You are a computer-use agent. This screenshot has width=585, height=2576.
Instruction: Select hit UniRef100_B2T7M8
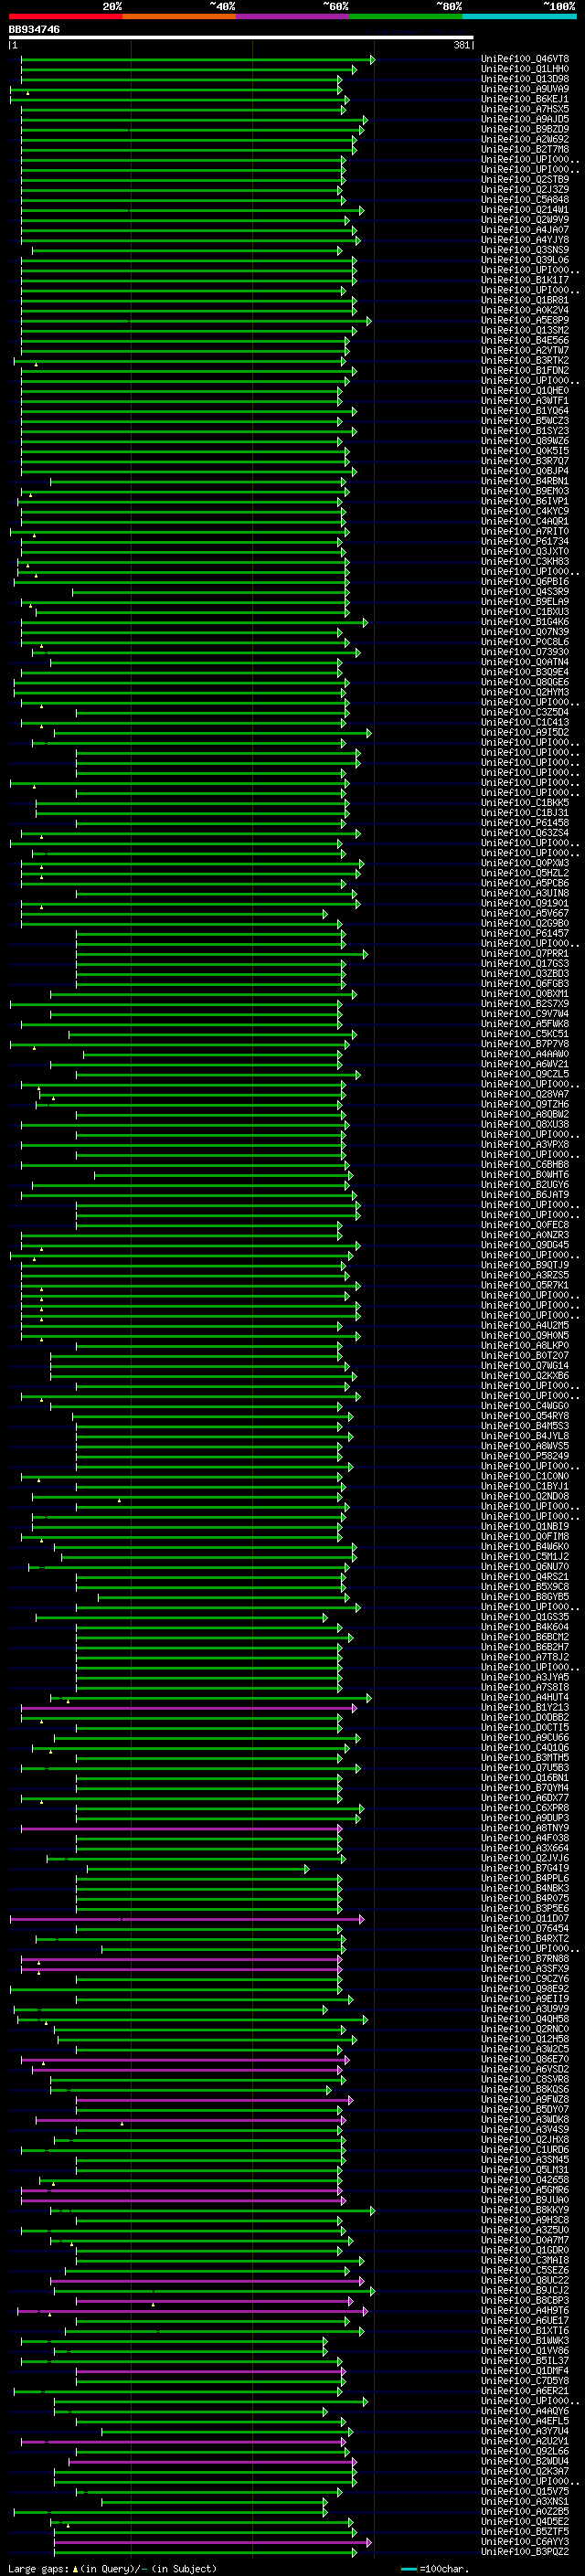(525, 149)
